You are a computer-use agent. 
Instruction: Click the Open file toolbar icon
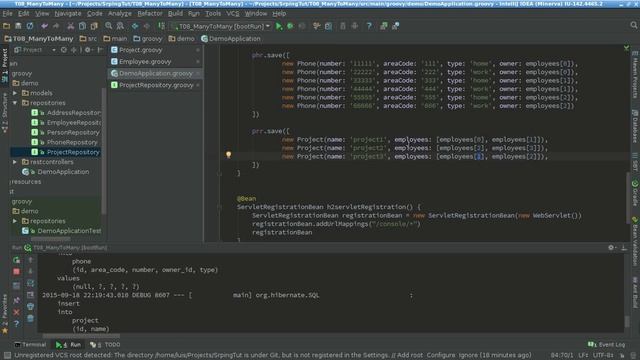click(6, 26)
